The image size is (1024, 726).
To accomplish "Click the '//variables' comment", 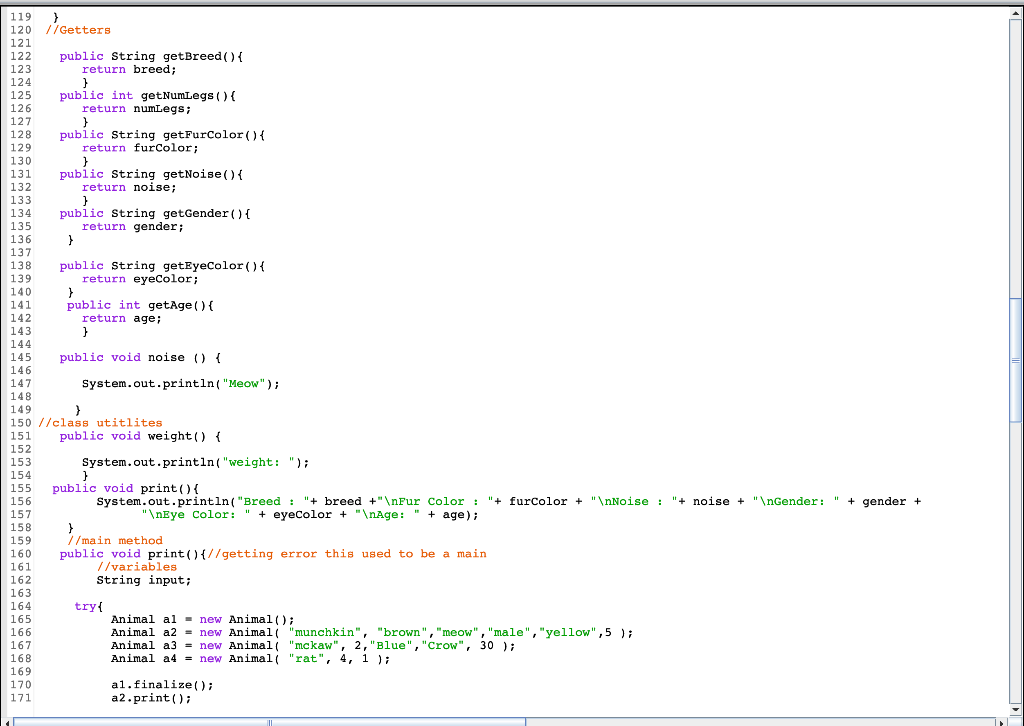I will click(x=136, y=567).
